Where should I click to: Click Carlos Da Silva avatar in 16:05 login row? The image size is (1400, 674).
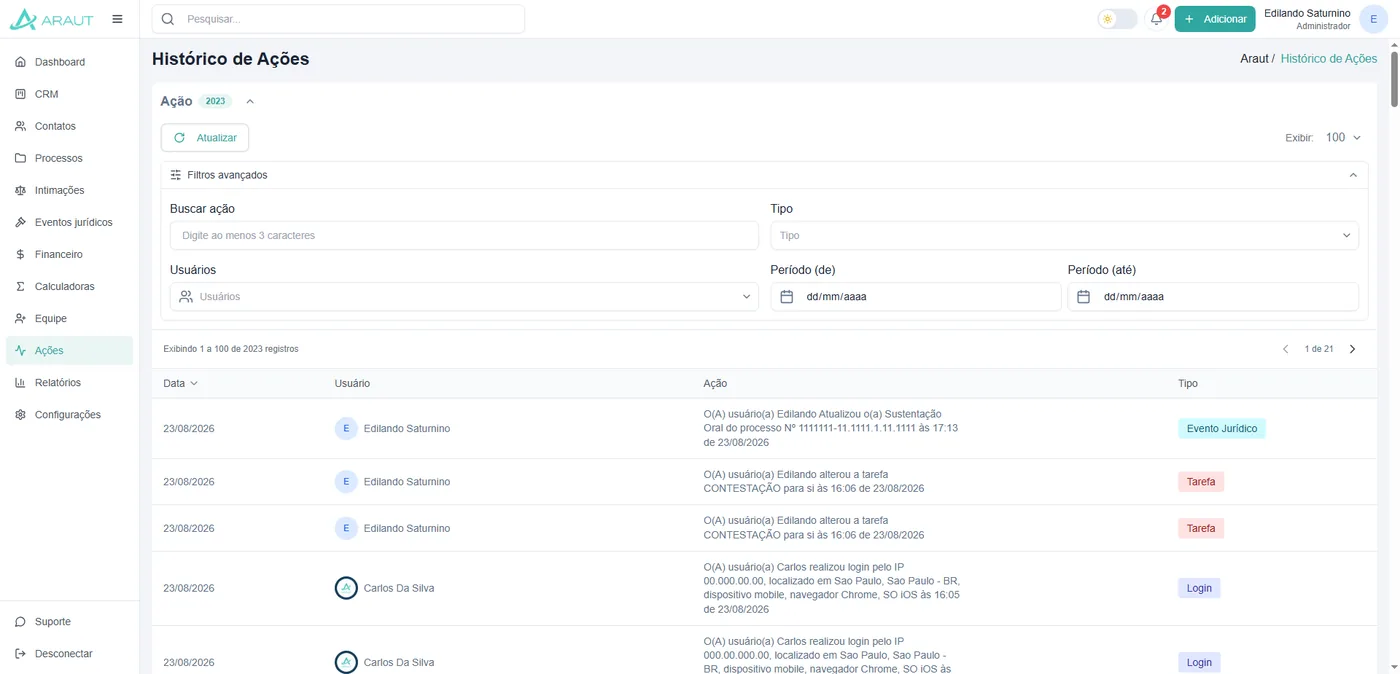click(346, 588)
